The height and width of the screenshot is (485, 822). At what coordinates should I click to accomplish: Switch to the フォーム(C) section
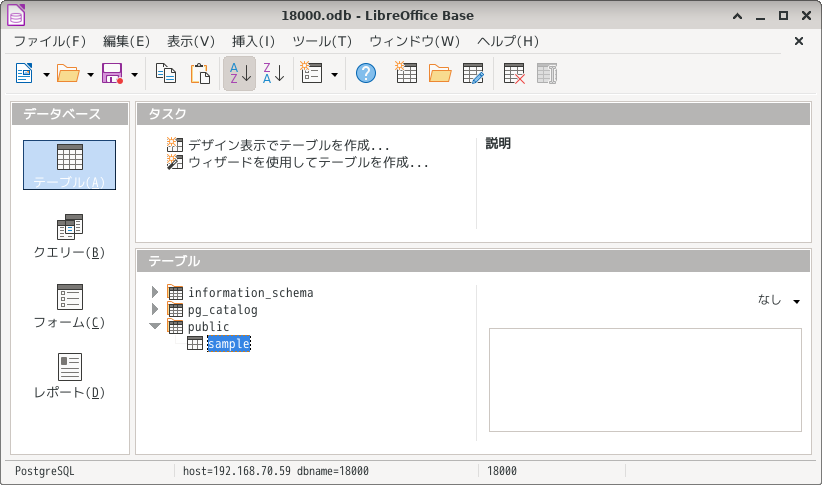point(69,307)
